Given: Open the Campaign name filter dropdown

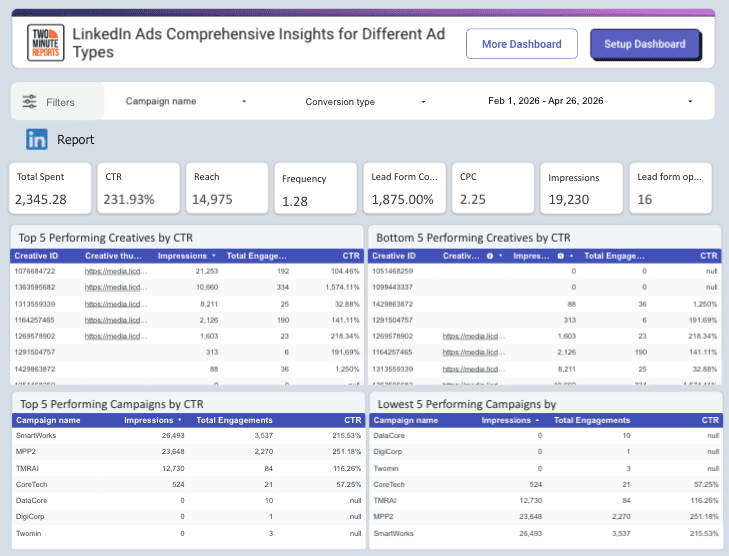Looking at the screenshot, I should coord(186,101).
